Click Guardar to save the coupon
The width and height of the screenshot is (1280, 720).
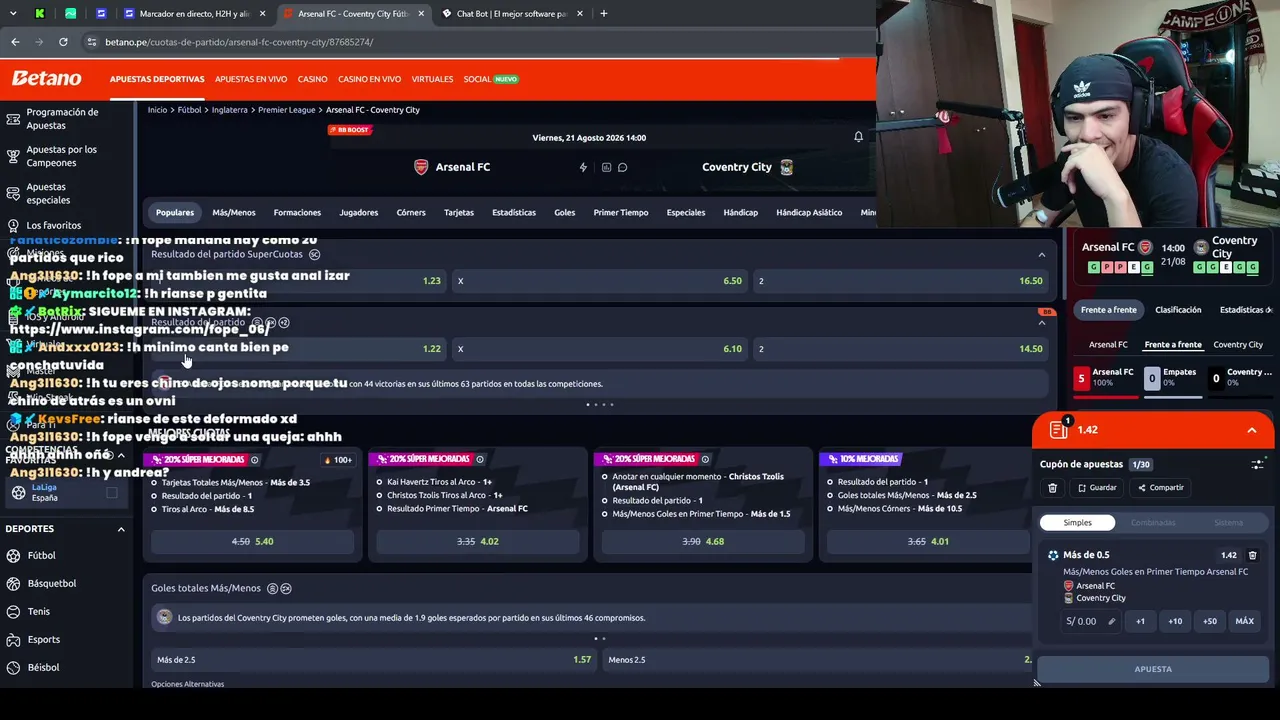point(1097,488)
